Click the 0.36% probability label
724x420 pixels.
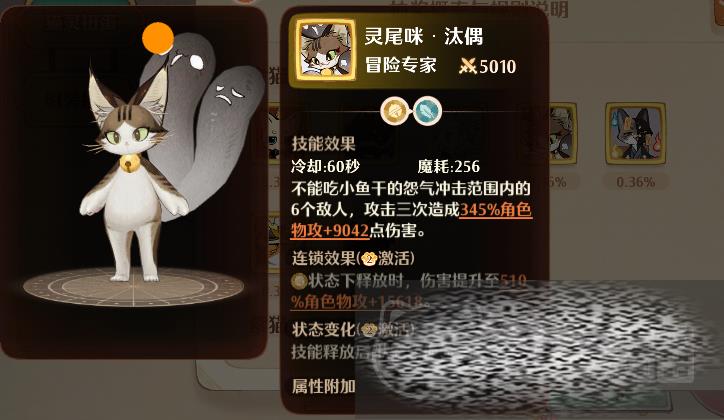[636, 182]
